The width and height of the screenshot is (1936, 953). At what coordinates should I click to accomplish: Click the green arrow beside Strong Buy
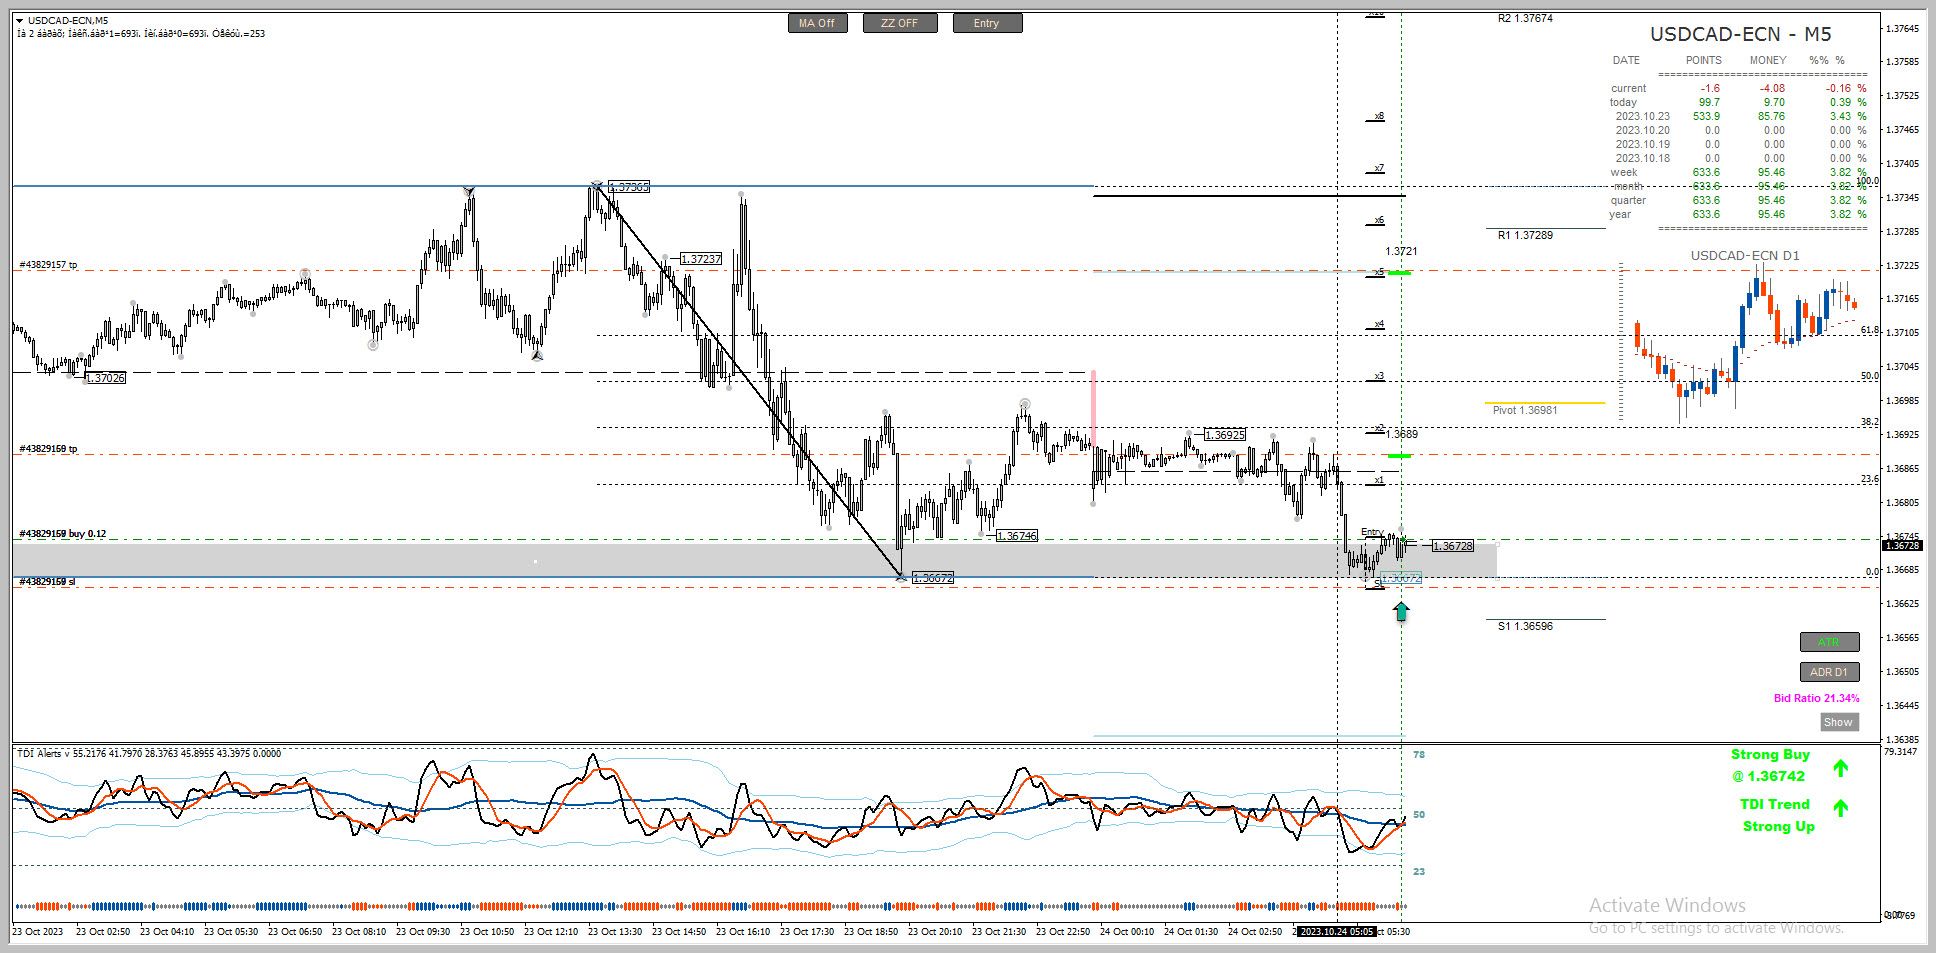1840,768
